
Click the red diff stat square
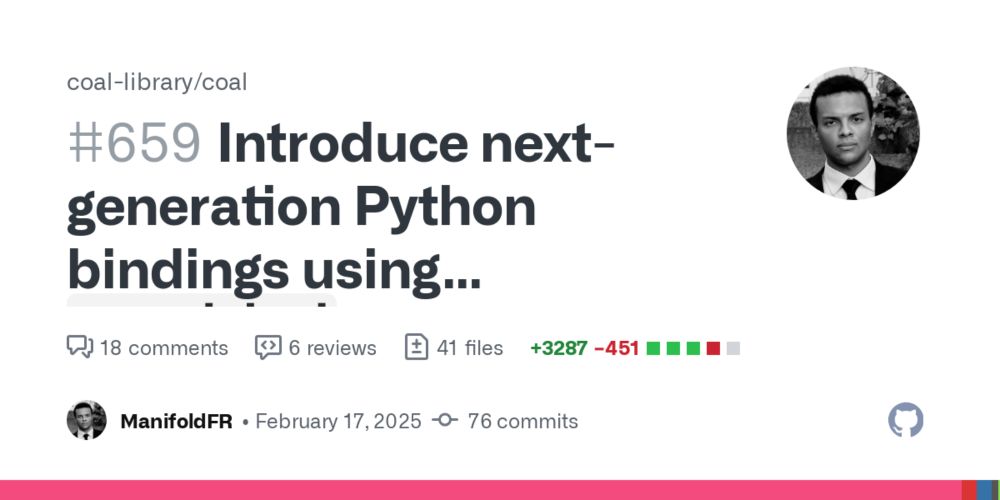tap(713, 348)
